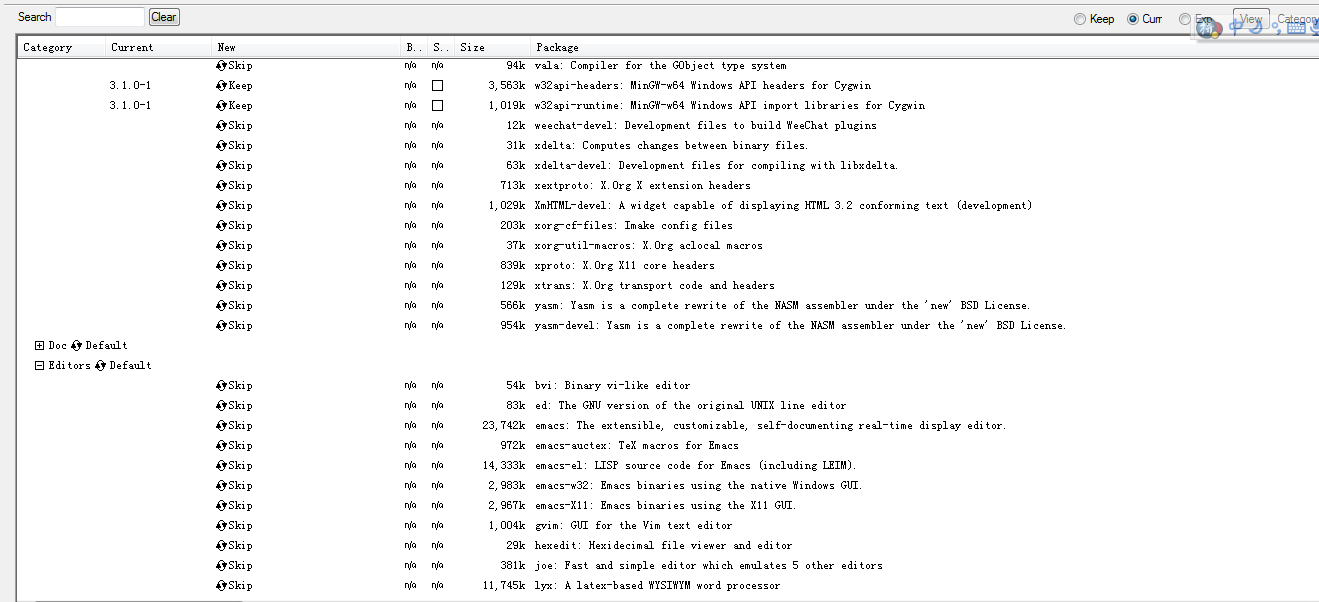Select the gvim GUI Vim editor text
This screenshot has height=602, width=1319.
(634, 526)
